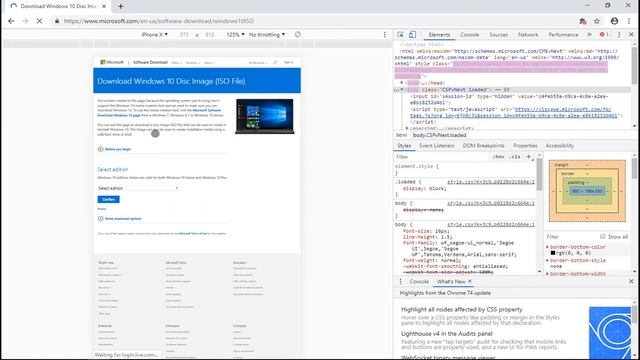Screen dimensions: 640x360
Task: Close the What's New drawer tab
Action: (470, 281)
